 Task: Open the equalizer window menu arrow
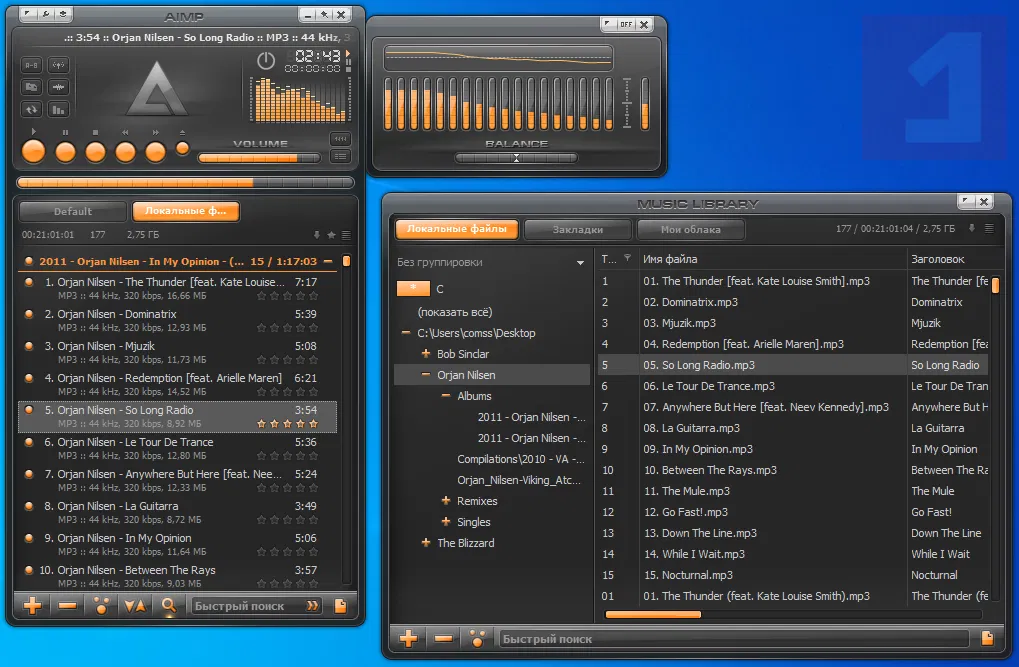pyautogui.click(x=608, y=25)
